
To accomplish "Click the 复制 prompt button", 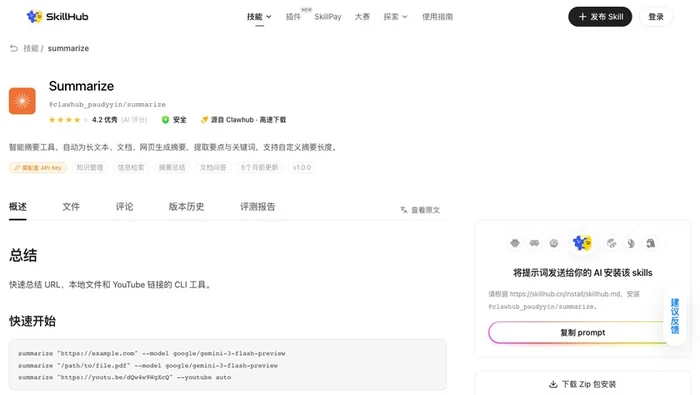I will [x=582, y=333].
